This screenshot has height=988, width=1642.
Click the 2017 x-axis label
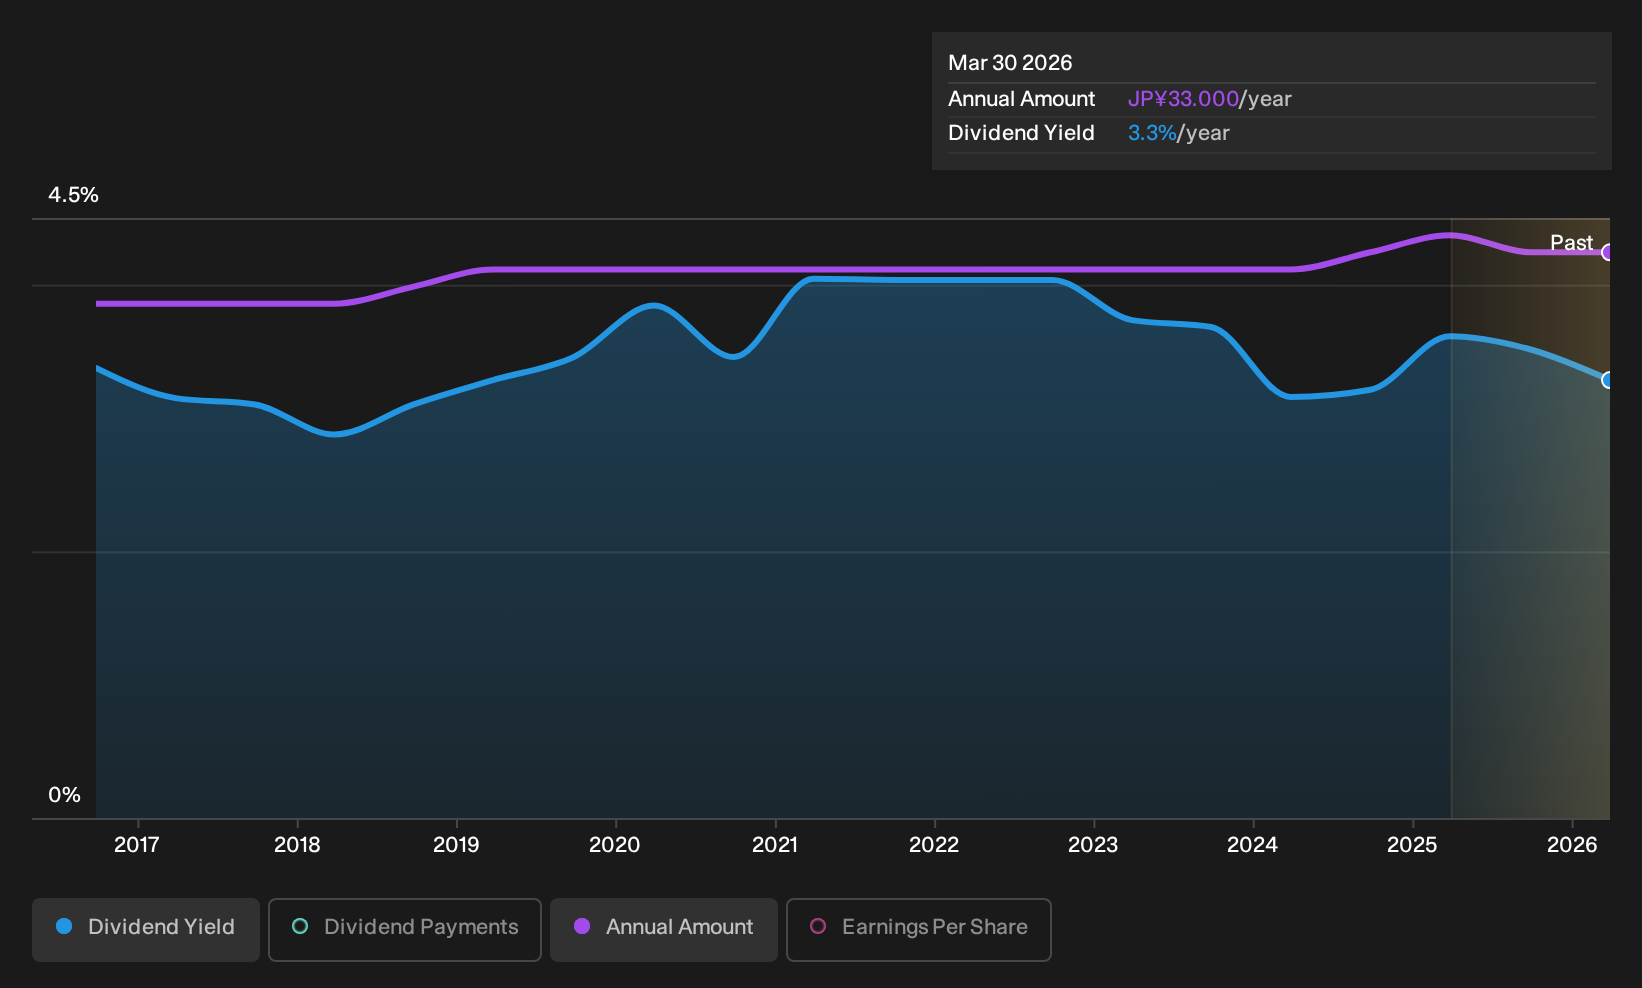point(137,845)
